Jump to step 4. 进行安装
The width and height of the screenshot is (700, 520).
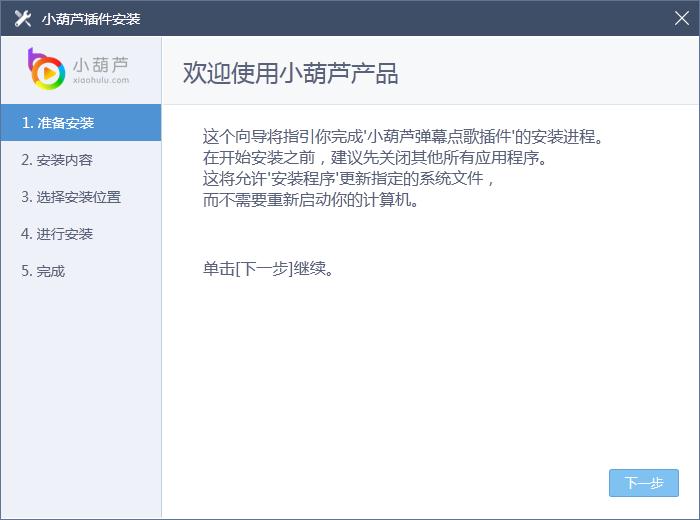(81, 234)
